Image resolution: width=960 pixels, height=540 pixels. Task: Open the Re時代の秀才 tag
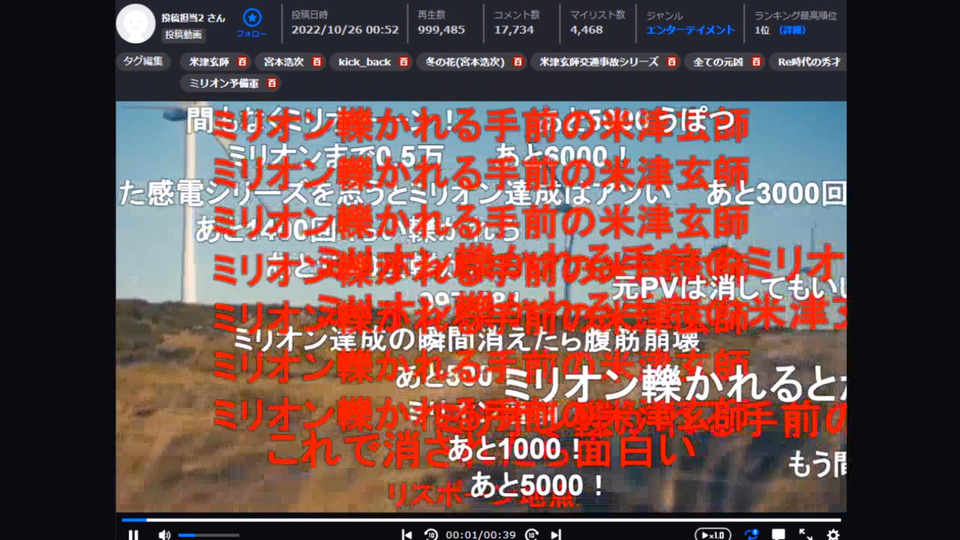pyautogui.click(x=809, y=62)
